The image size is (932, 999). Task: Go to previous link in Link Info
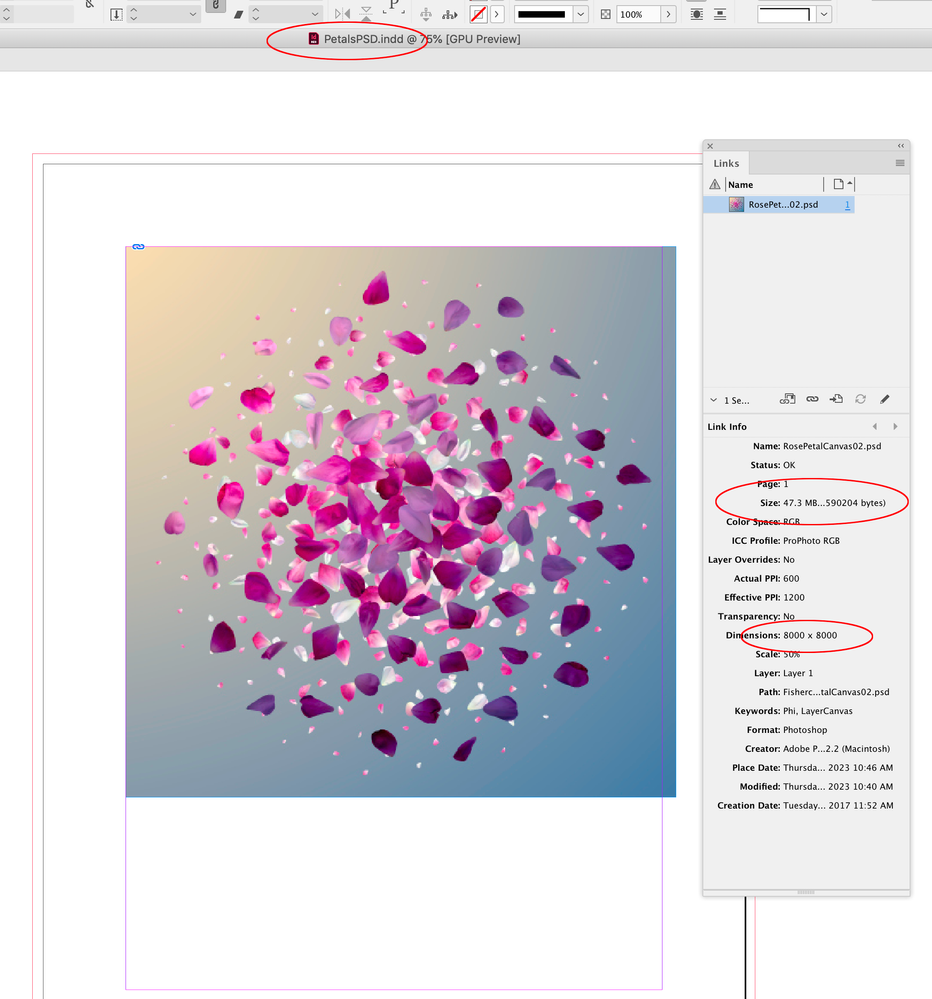click(875, 426)
